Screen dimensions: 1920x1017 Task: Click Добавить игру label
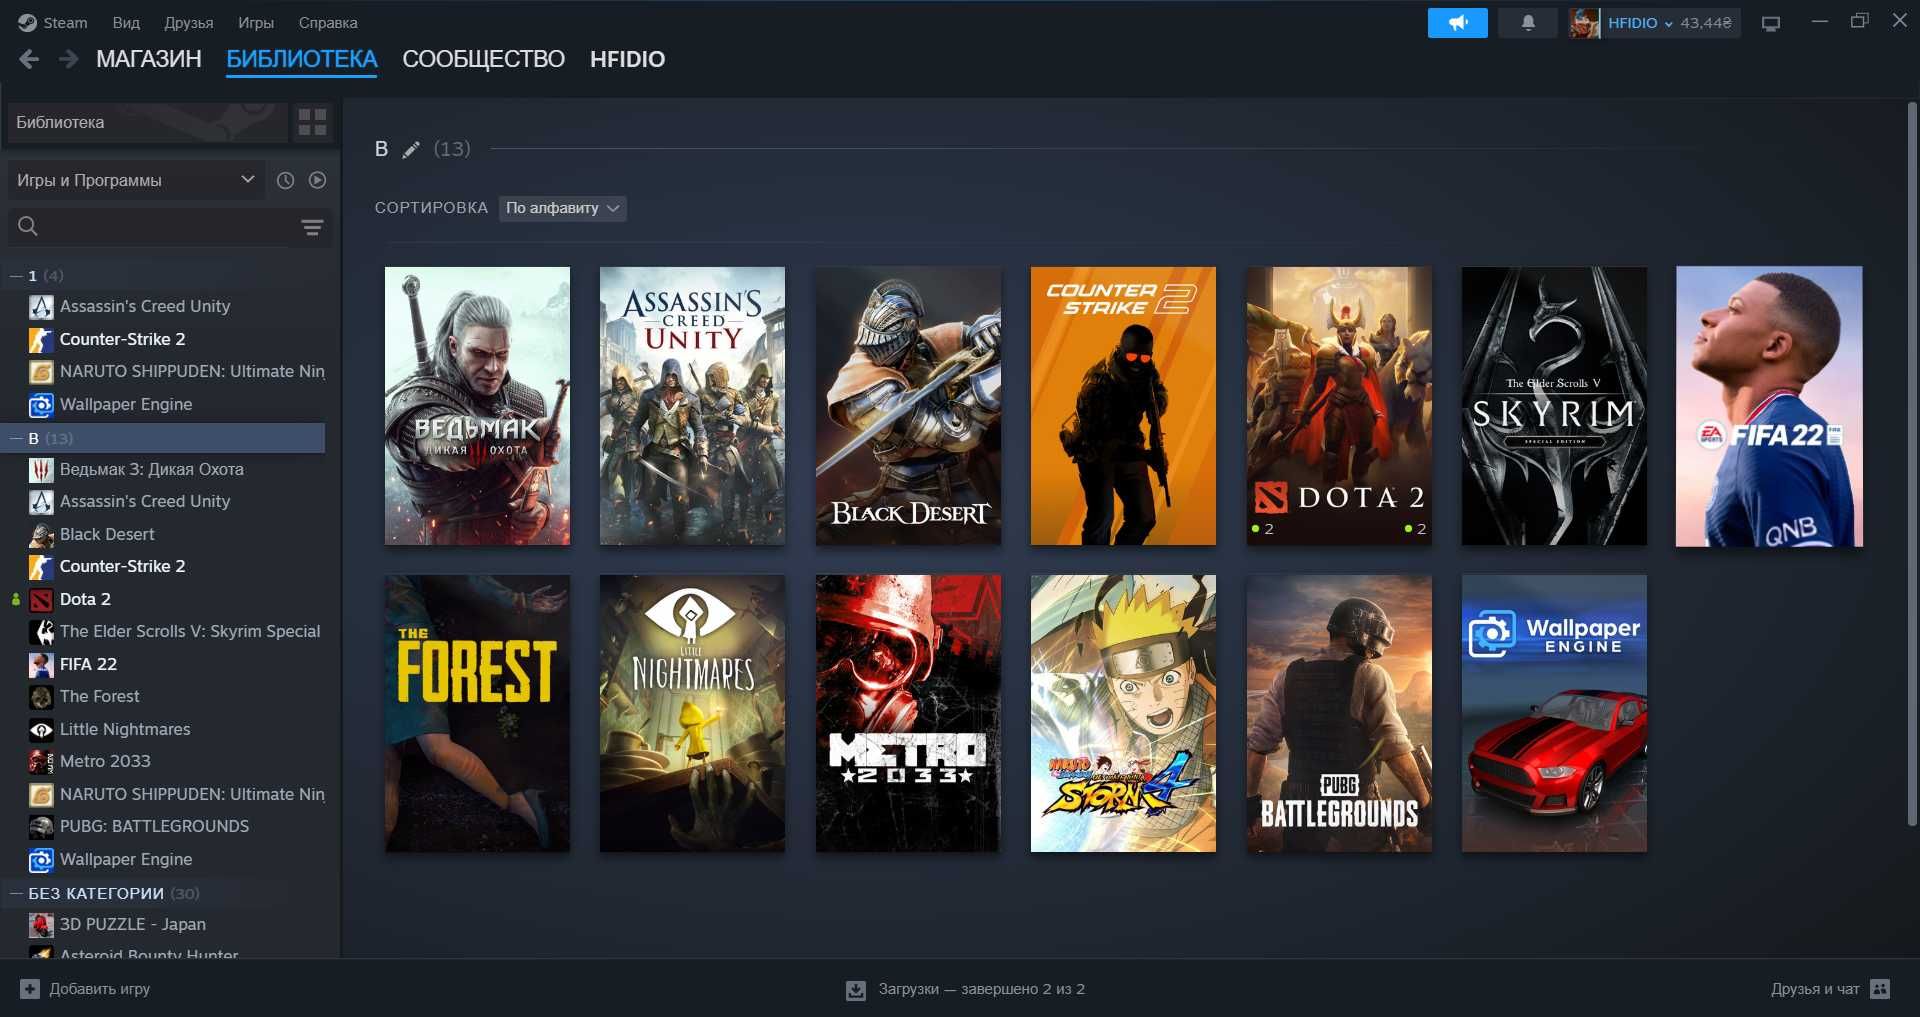pos(100,989)
